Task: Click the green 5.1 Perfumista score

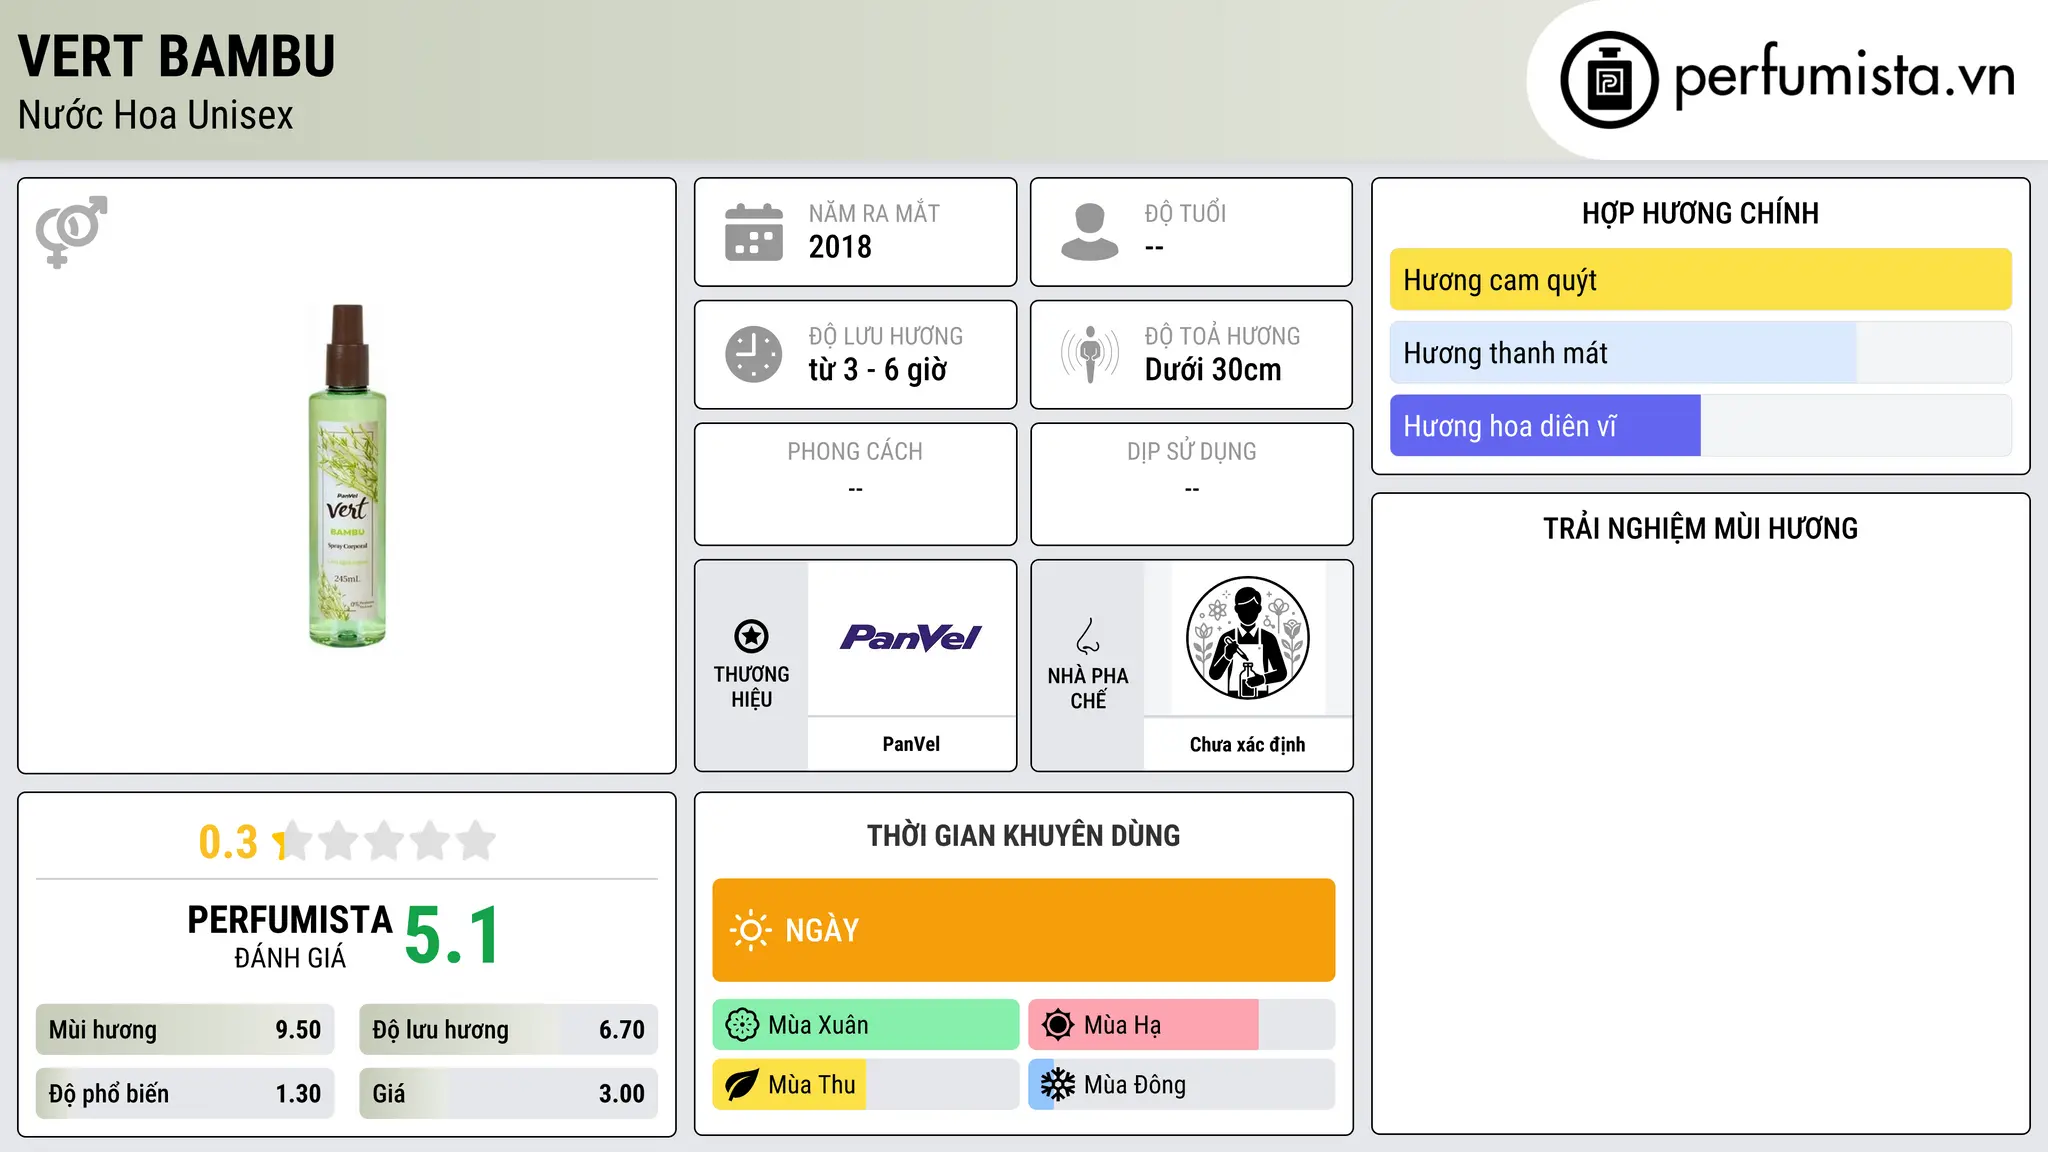Action: [x=452, y=936]
